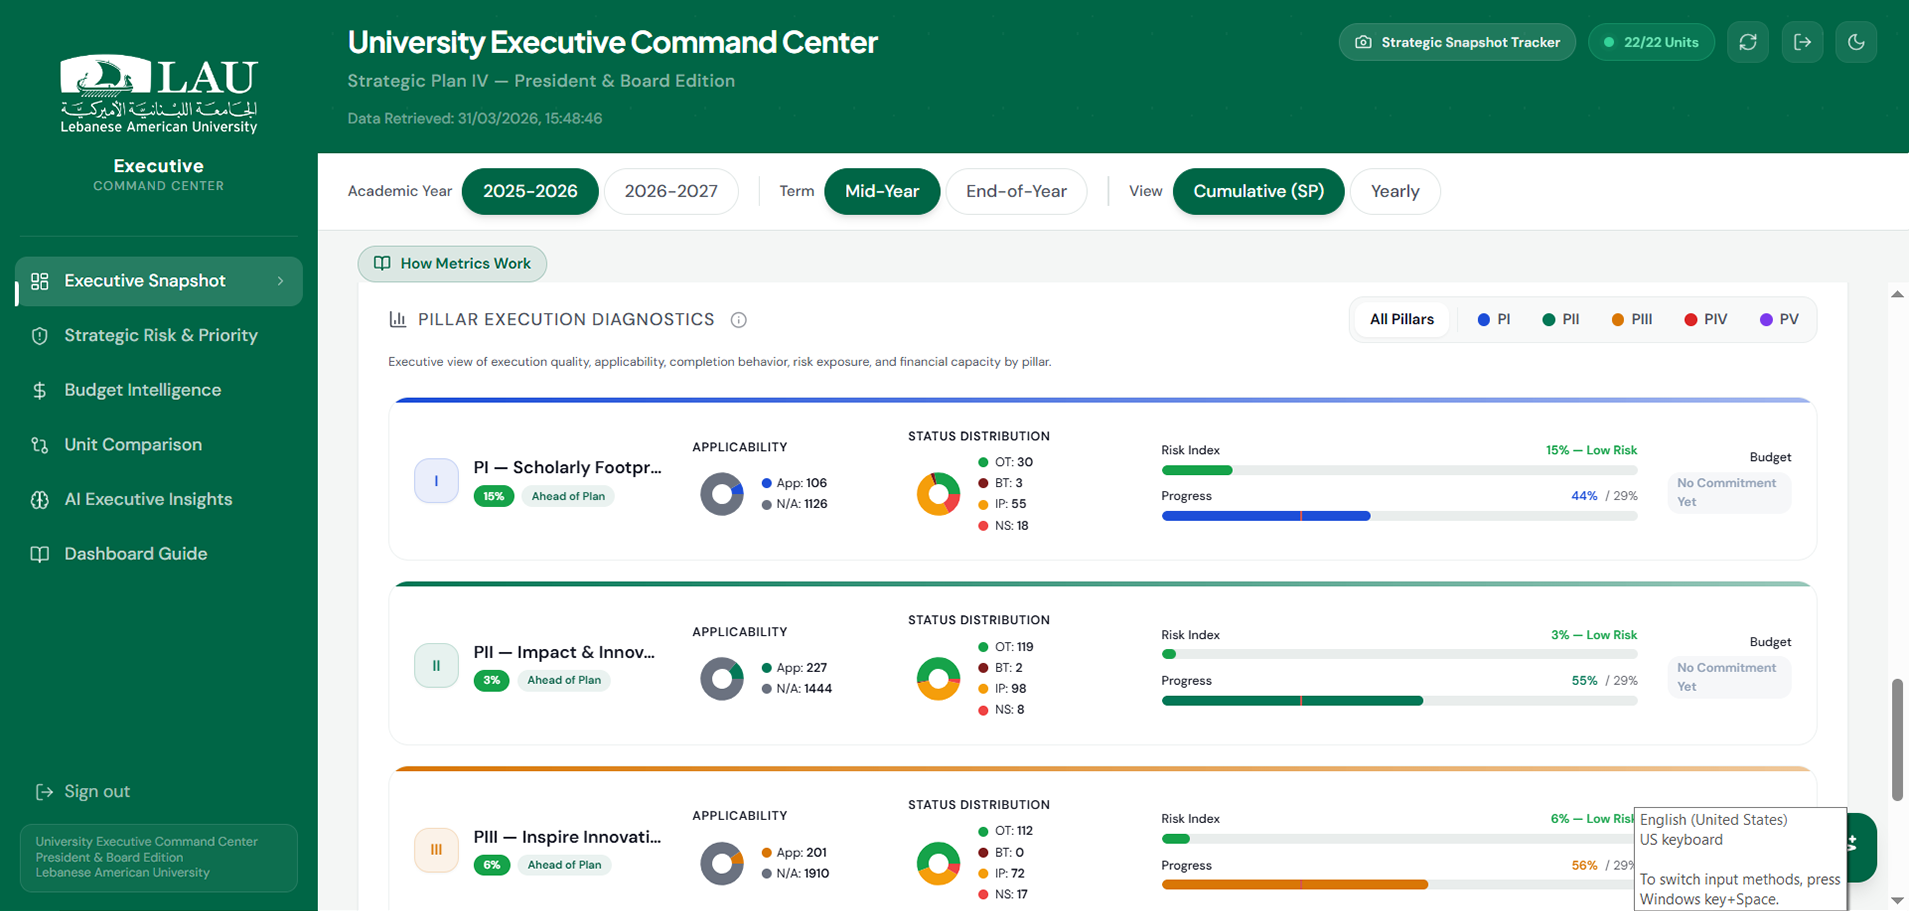Expand the Executive Snapshot chevron arrow
Image resolution: width=1909 pixels, height=911 pixels.
click(x=281, y=281)
